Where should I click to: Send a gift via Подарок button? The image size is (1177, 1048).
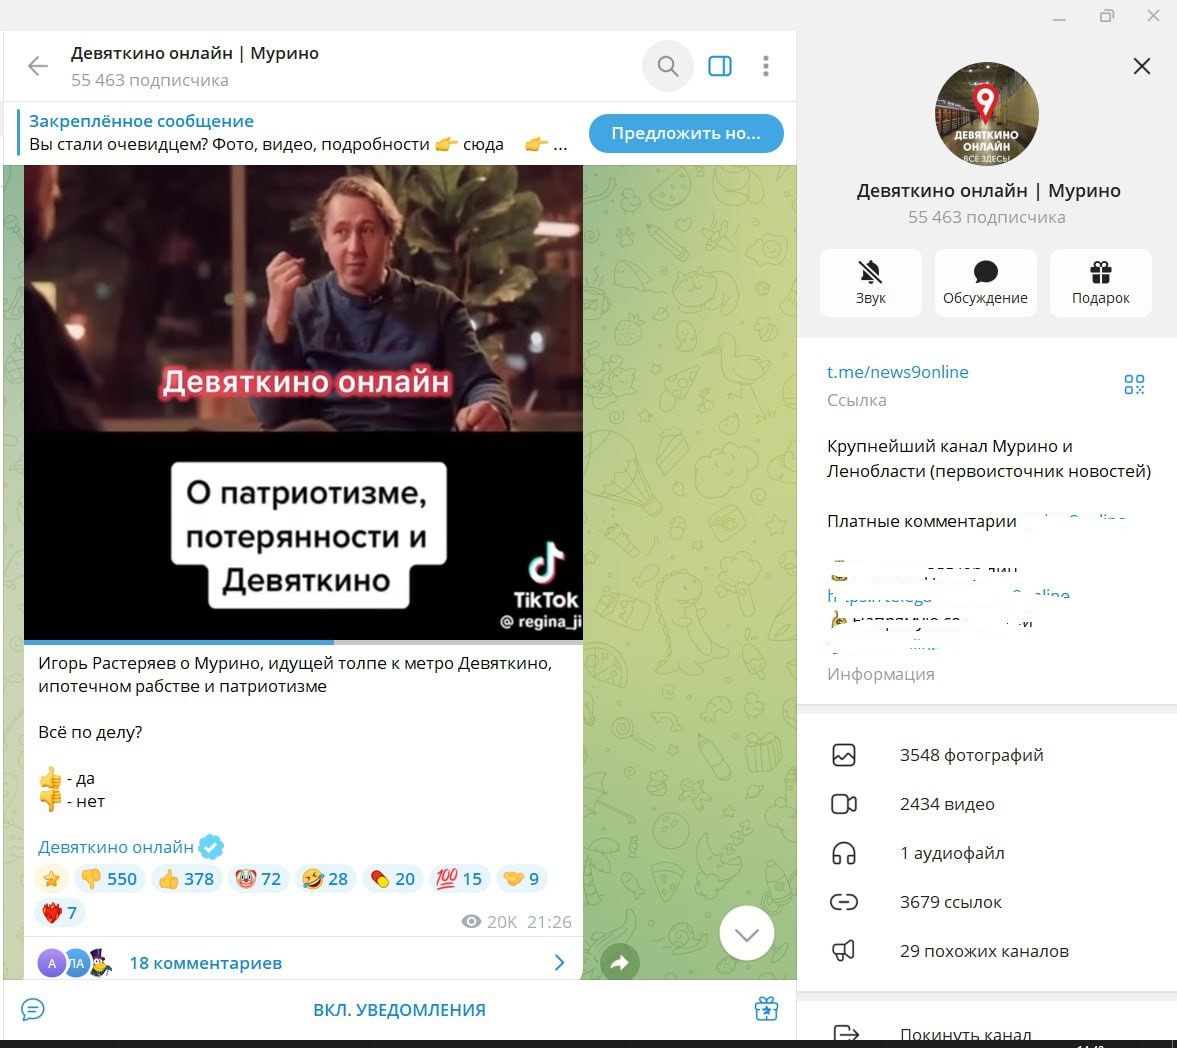click(1100, 283)
